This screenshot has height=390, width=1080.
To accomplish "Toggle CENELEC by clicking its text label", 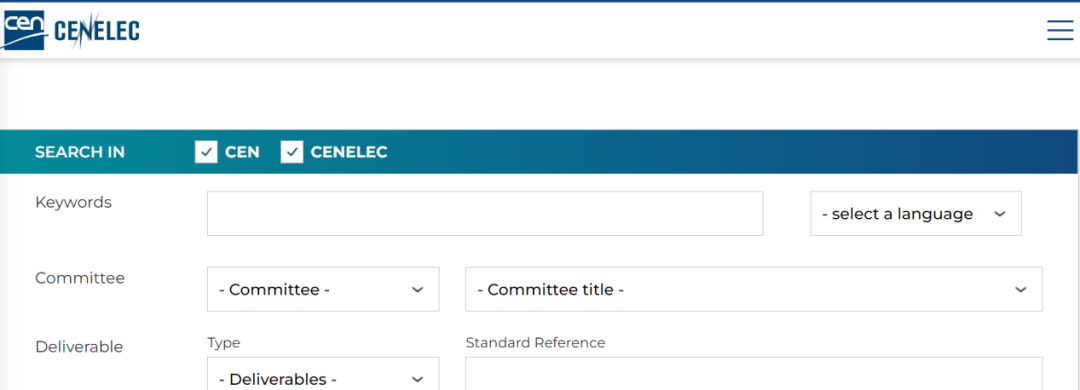I will 349,152.
